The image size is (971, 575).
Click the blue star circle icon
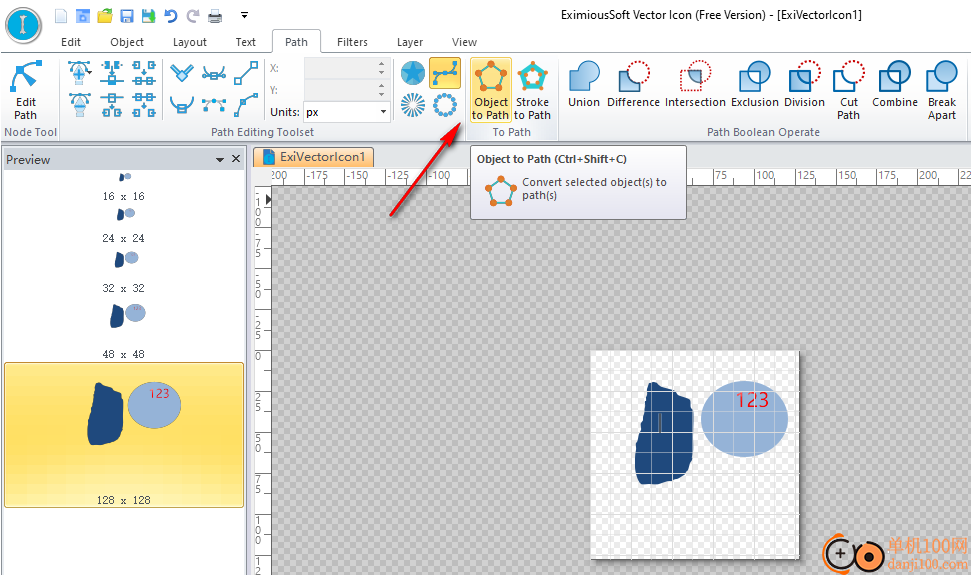412,73
